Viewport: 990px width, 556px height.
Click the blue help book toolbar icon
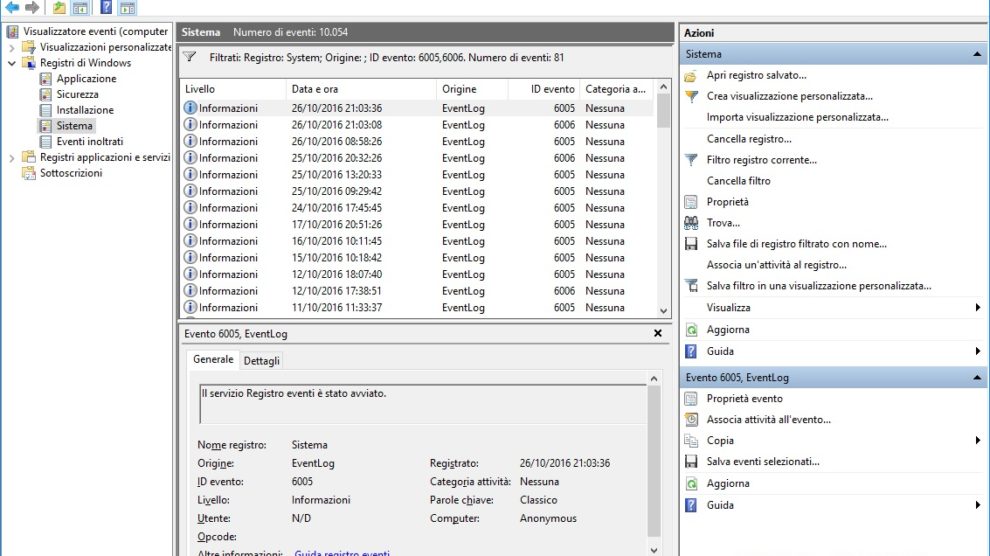106,8
